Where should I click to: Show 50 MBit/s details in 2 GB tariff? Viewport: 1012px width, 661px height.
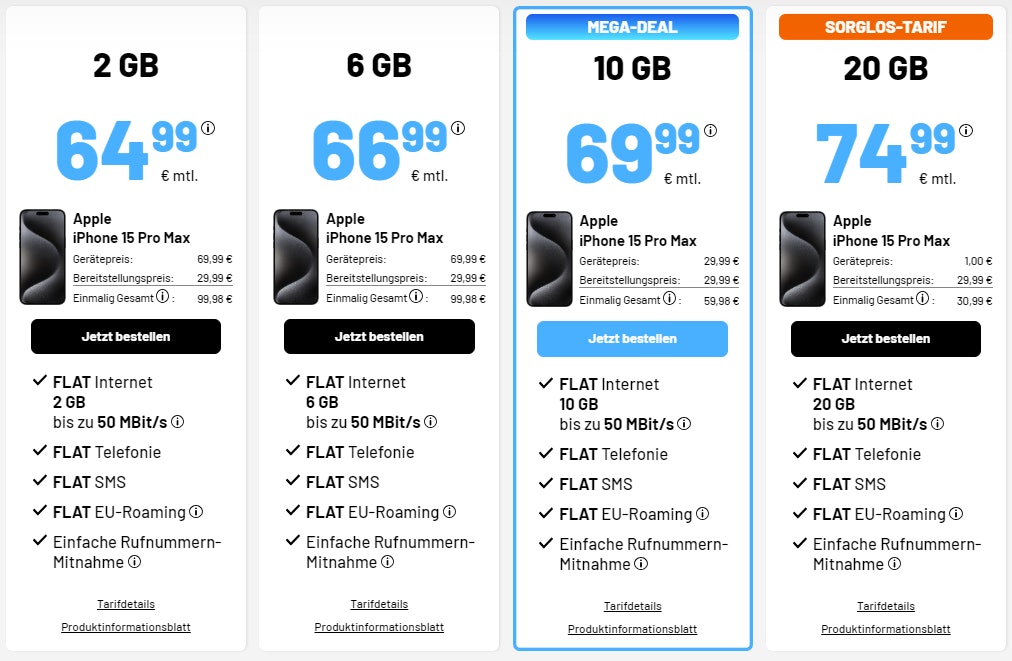click(178, 422)
